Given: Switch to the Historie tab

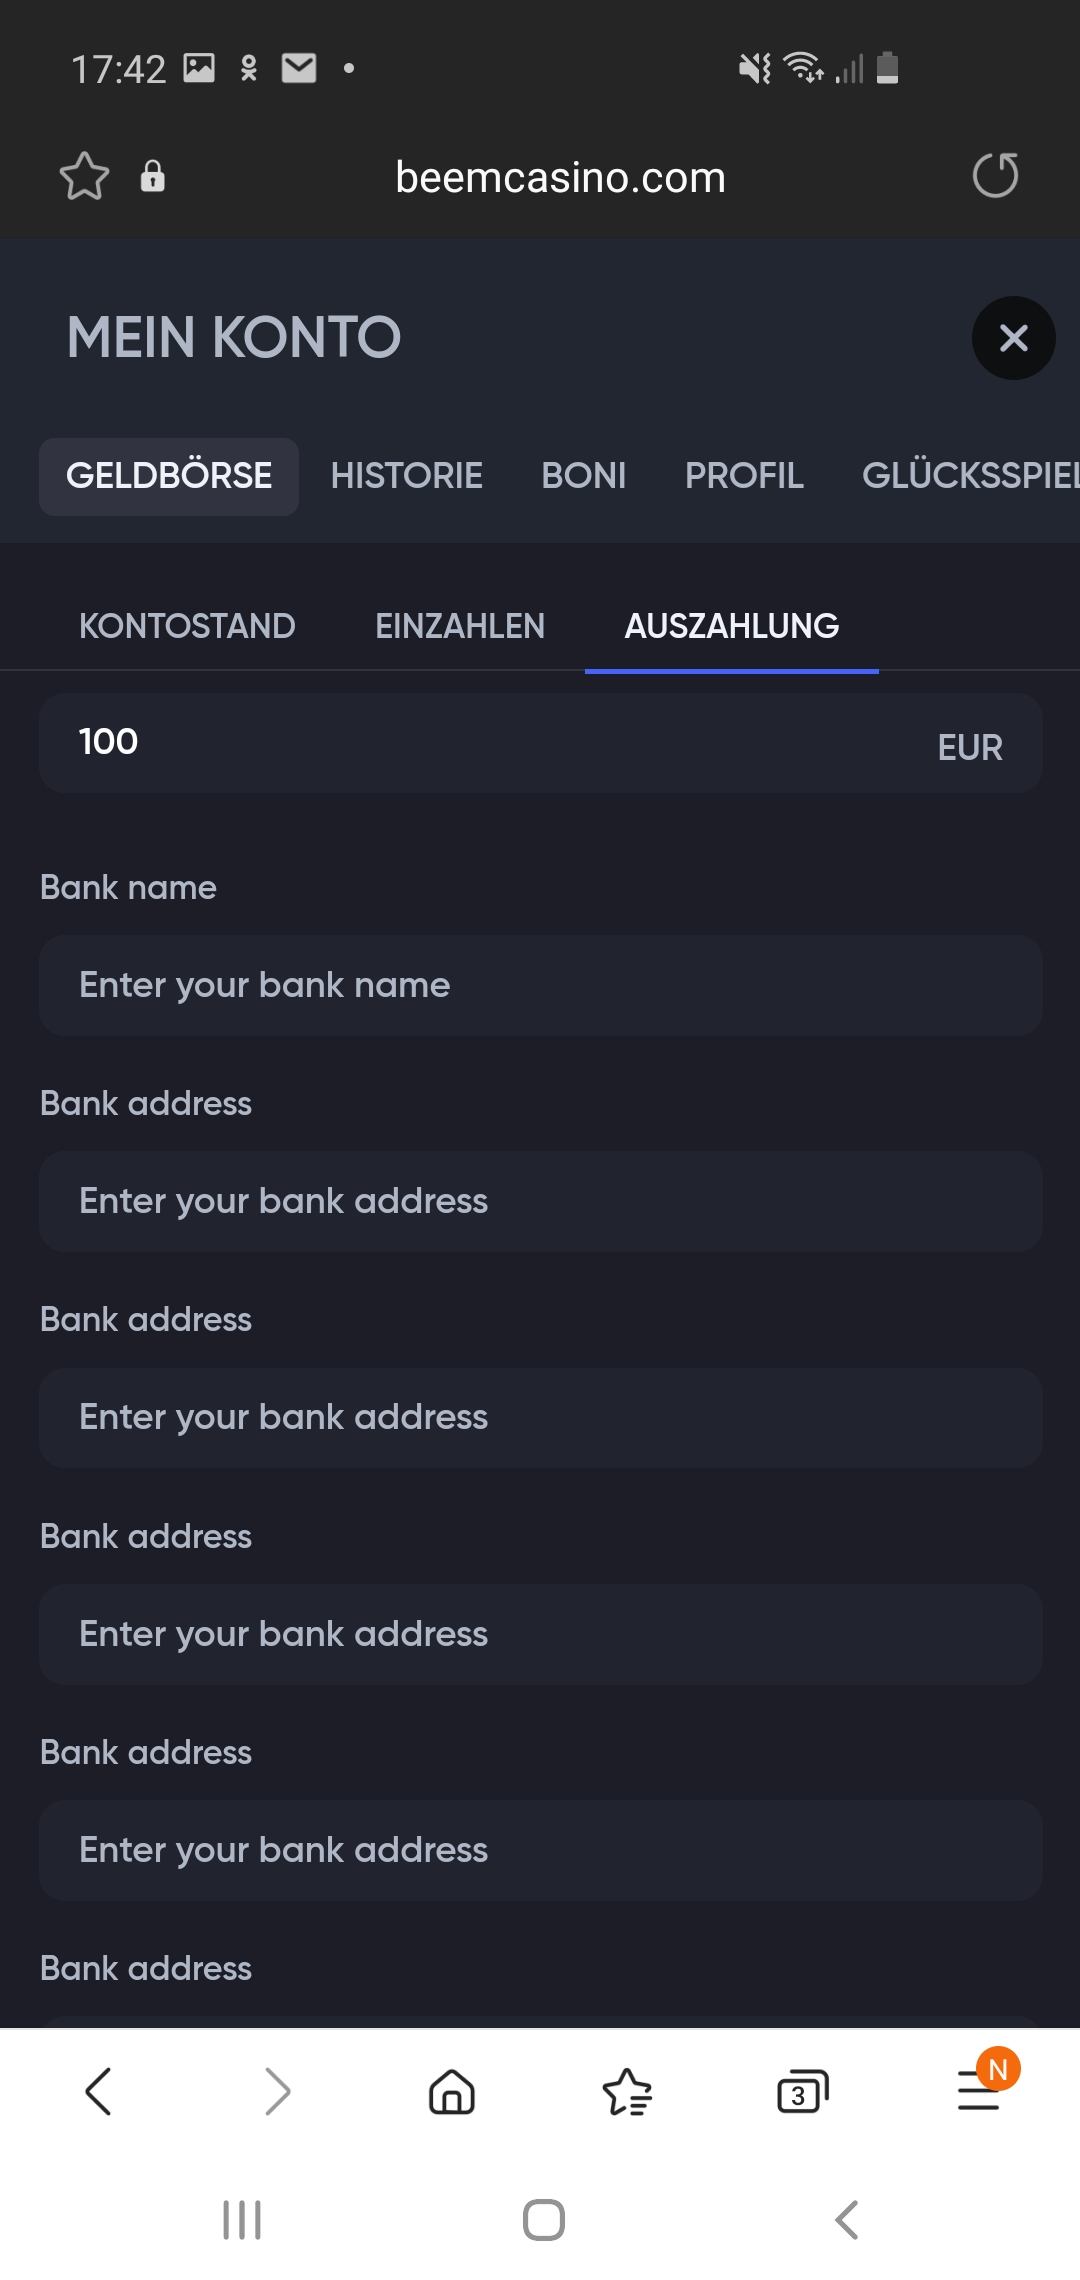Looking at the screenshot, I should coord(406,476).
